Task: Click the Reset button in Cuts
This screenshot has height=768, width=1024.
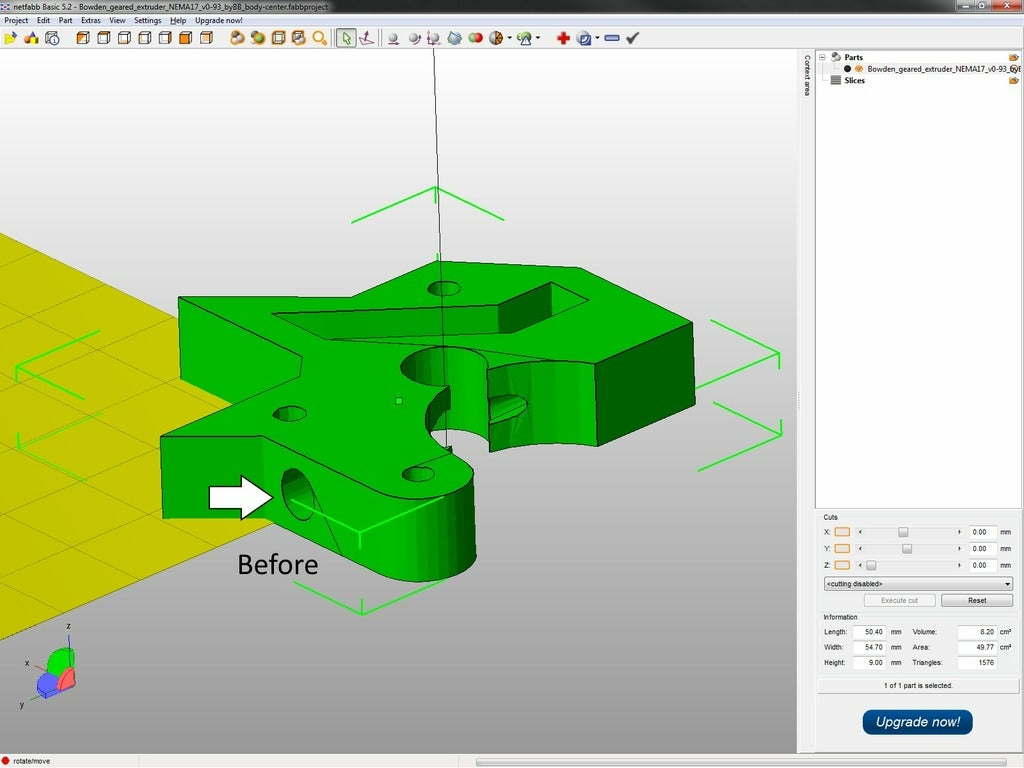Action: [x=977, y=600]
